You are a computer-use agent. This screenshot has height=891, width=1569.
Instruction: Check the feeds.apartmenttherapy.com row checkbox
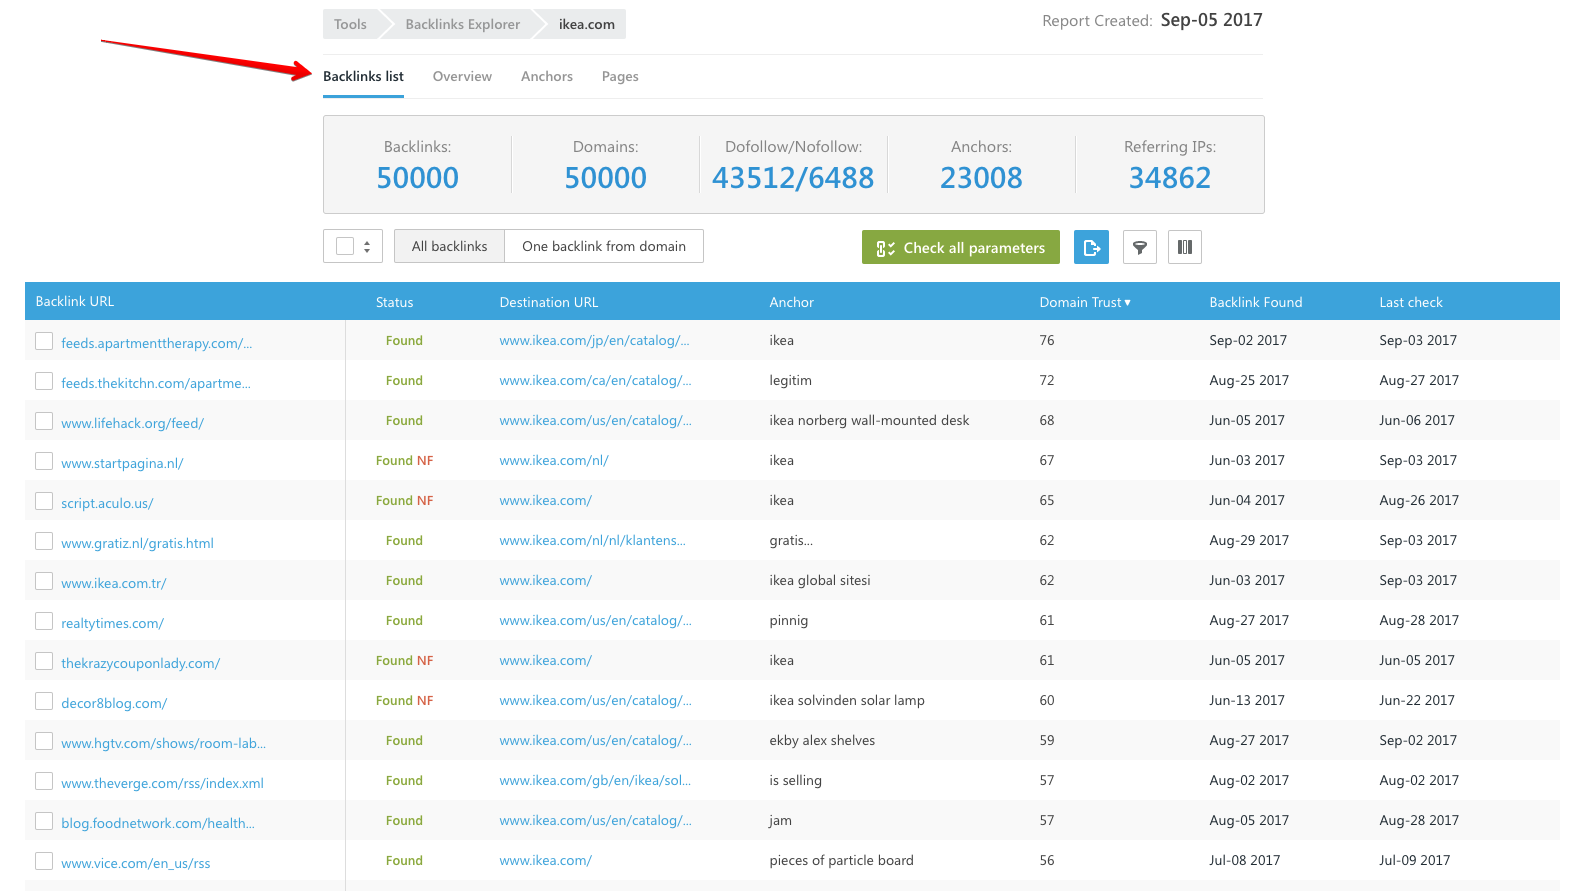(44, 341)
